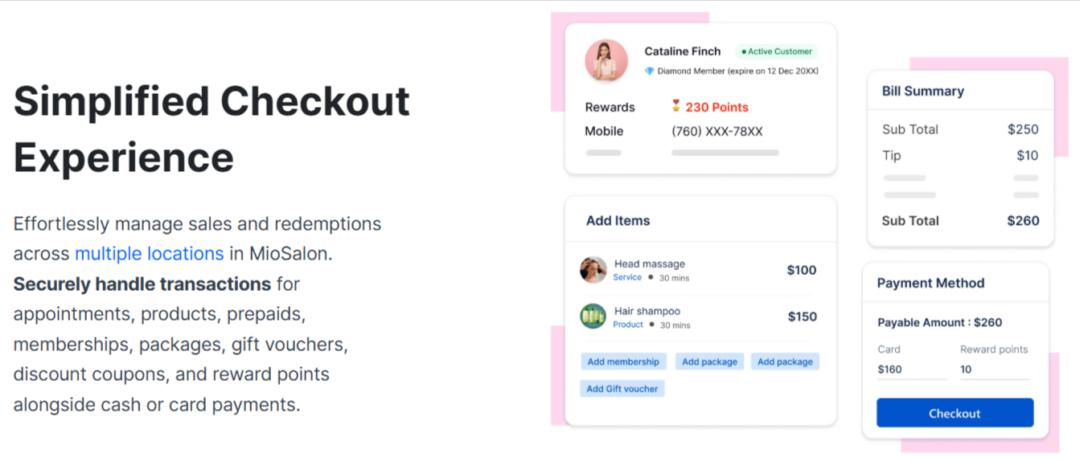This screenshot has width=1080, height=462.
Task: Click the $100 price for Head massage
Action: coord(801,270)
